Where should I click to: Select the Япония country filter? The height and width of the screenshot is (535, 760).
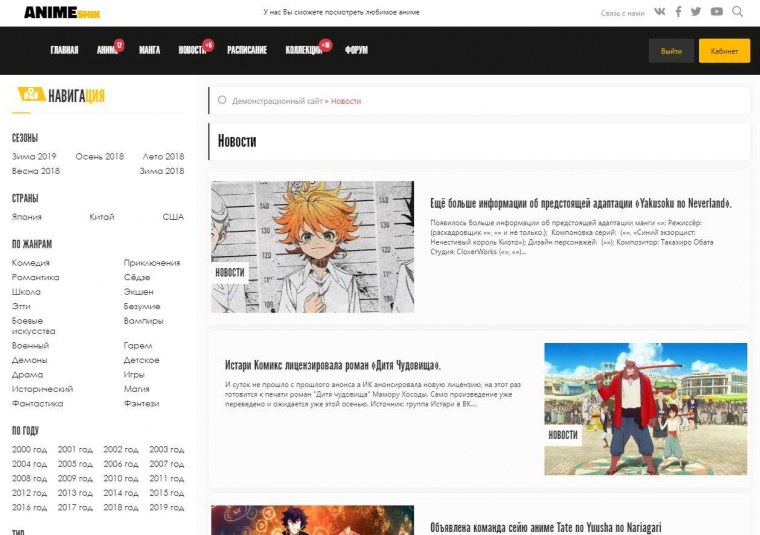tap(27, 217)
